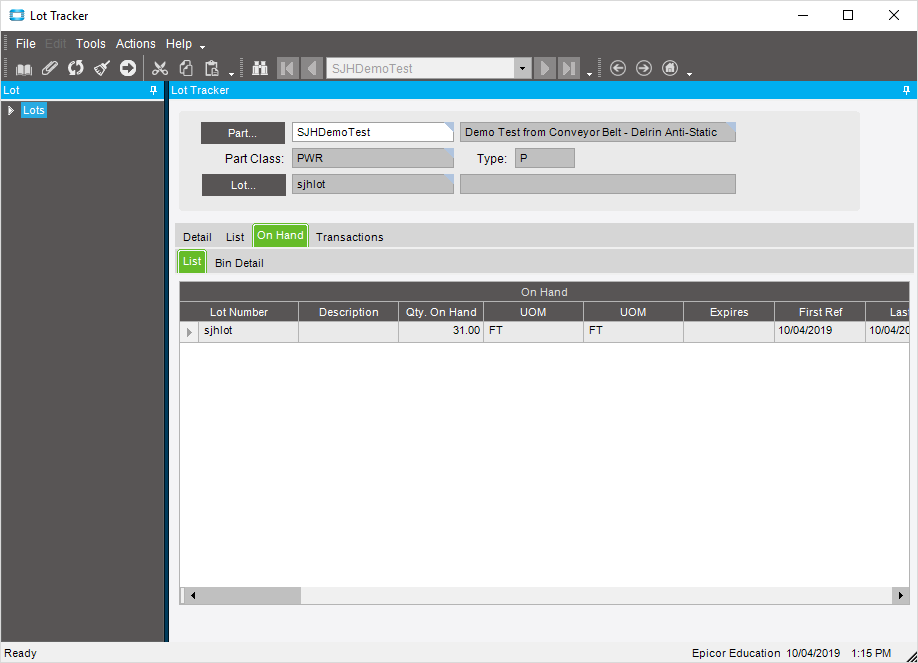This screenshot has height=663, width=918.
Task: Switch to the upper List tab
Action: click(x=235, y=237)
